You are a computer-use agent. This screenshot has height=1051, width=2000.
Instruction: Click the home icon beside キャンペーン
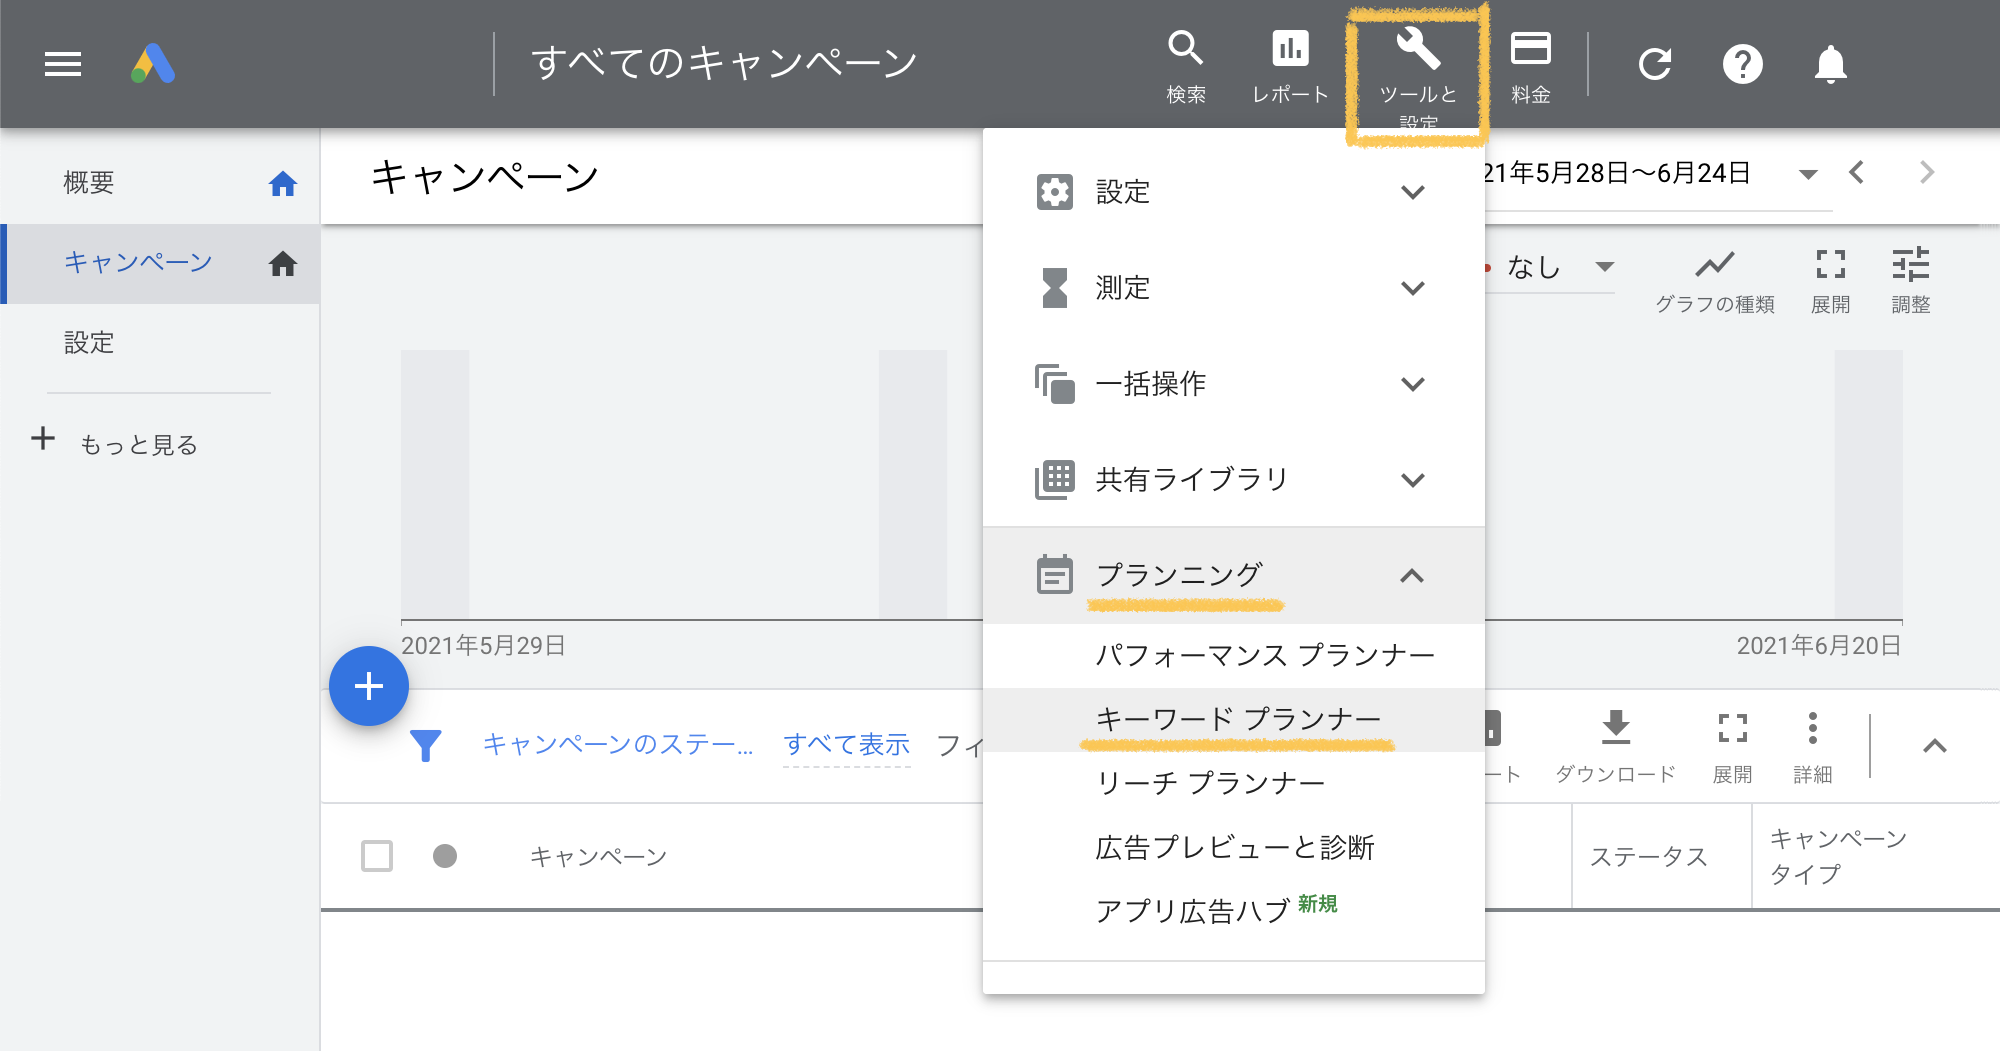click(x=283, y=264)
